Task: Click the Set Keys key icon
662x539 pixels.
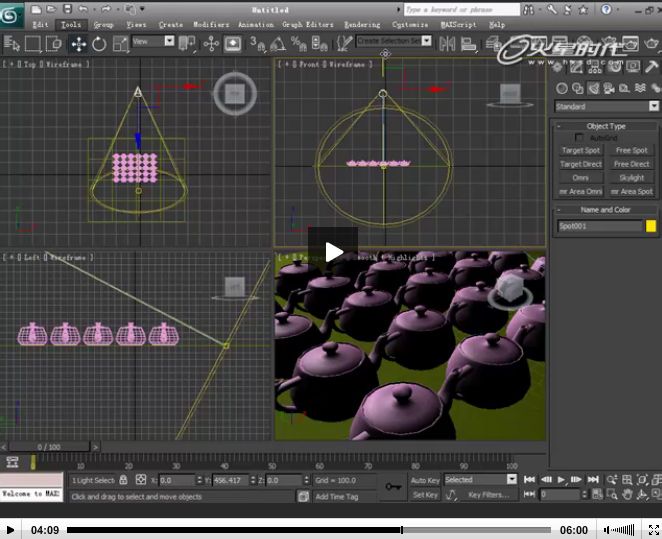Action: tap(393, 487)
